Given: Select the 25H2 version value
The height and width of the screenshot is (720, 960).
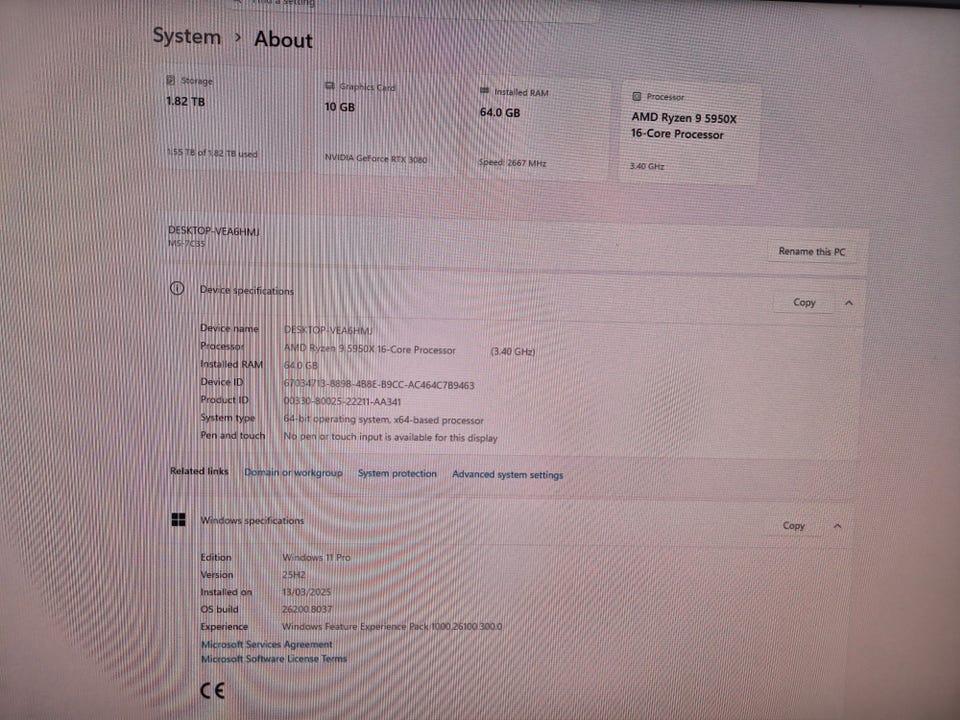Looking at the screenshot, I should 294,575.
